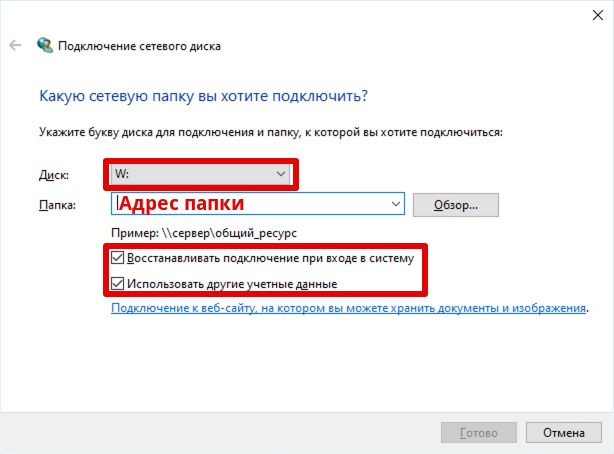Click the Восстанавливать подключение при входе в систему label
614x454 pixels.
pyautogui.click(x=268, y=258)
